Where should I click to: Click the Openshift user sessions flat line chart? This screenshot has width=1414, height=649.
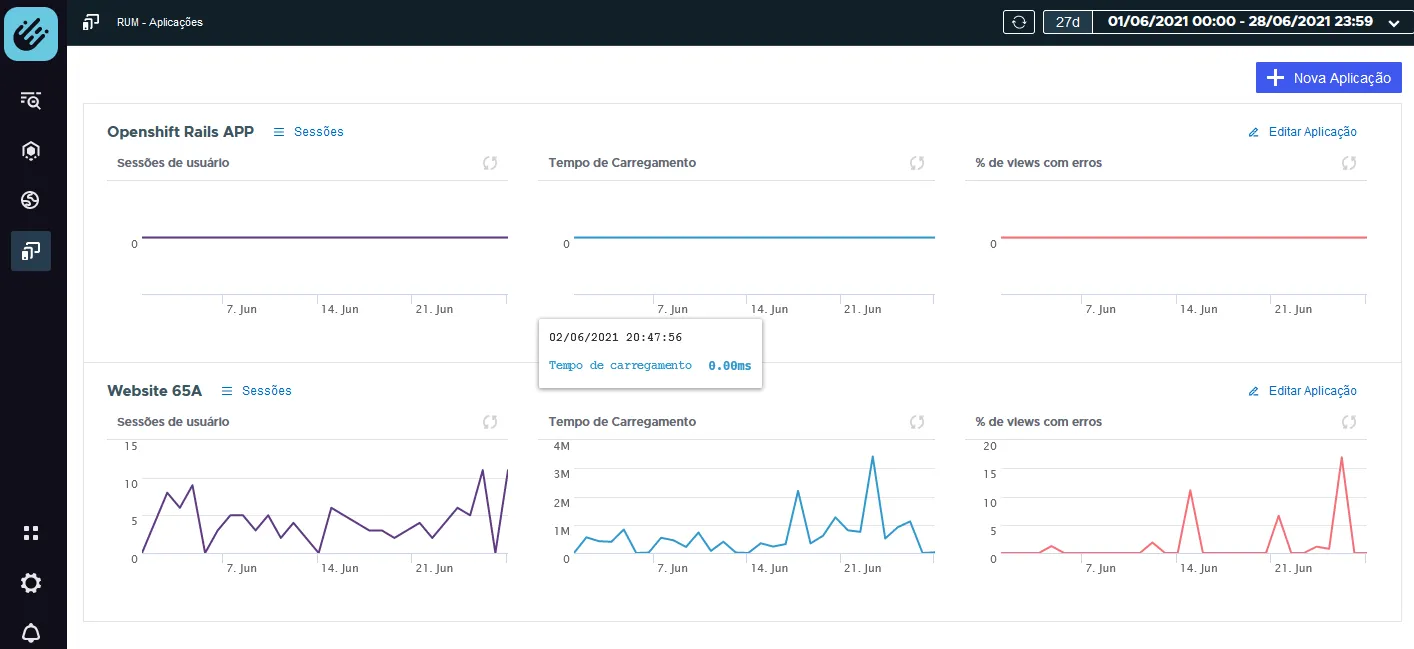[x=325, y=238]
